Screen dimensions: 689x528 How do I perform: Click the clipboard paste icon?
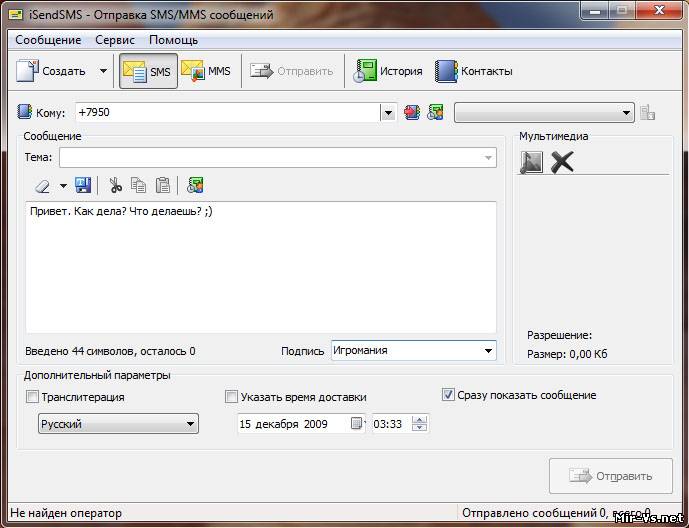(163, 185)
